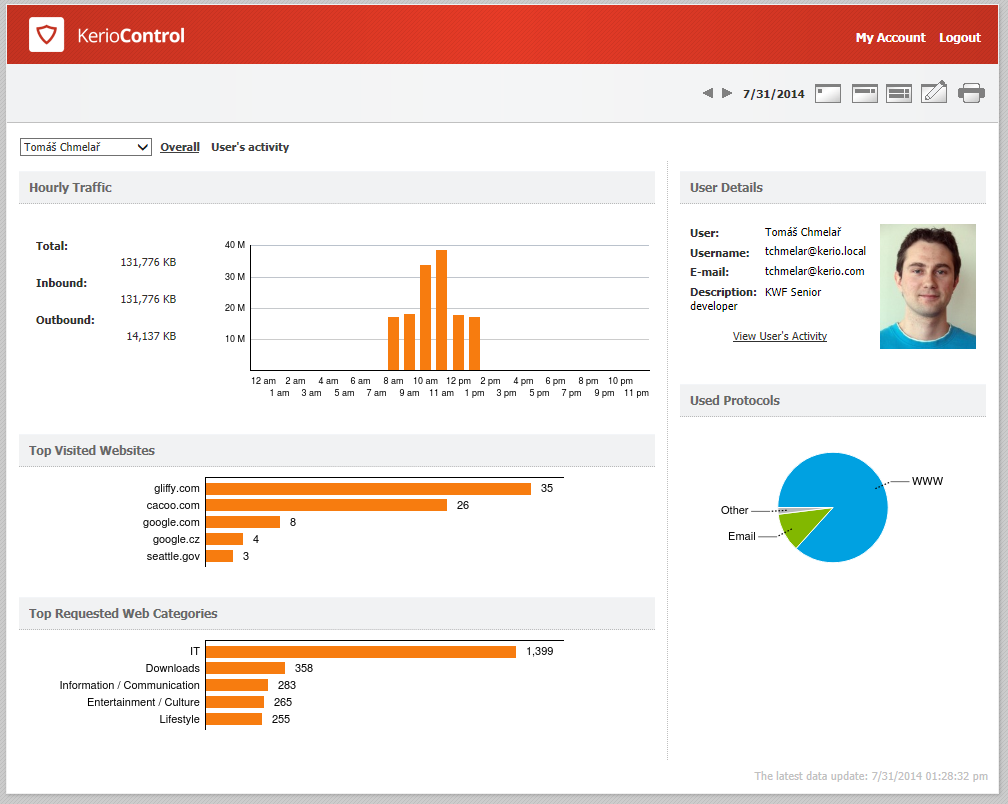
Task: Open My Account page
Action: [x=890, y=38]
